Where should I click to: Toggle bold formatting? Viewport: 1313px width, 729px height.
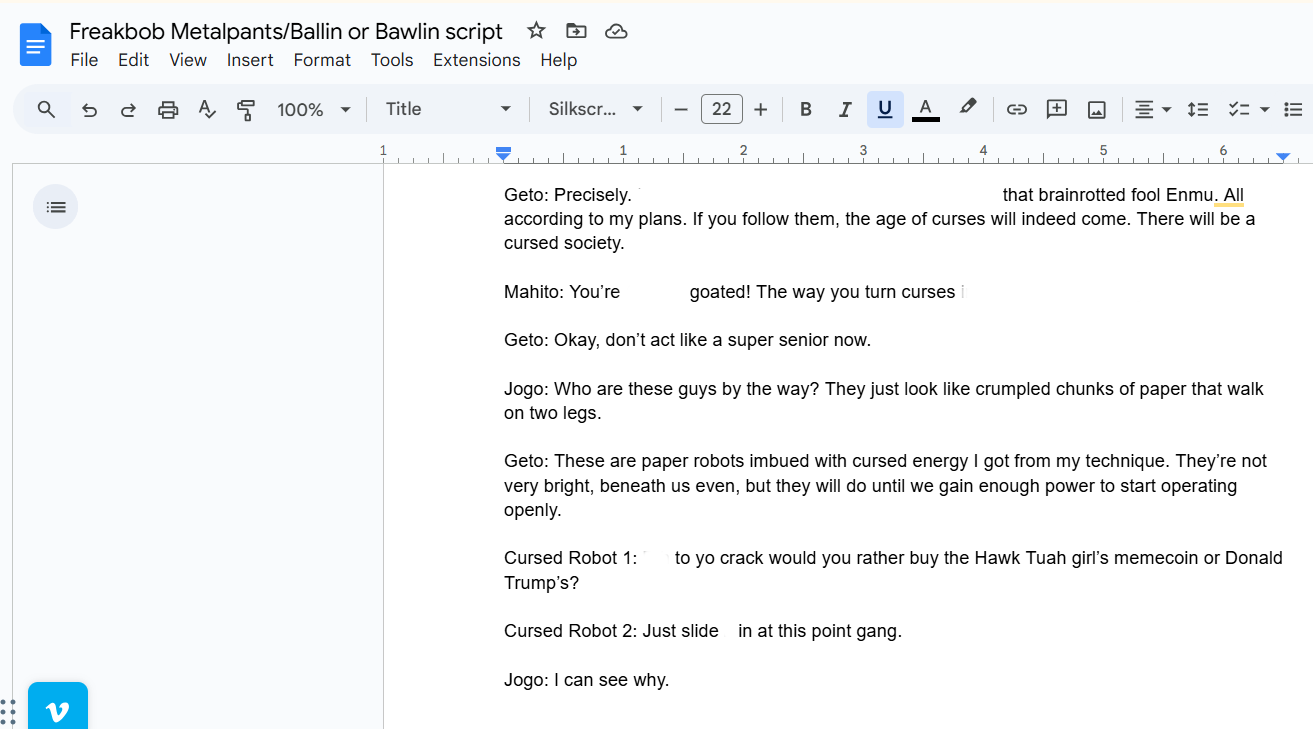tap(806, 110)
